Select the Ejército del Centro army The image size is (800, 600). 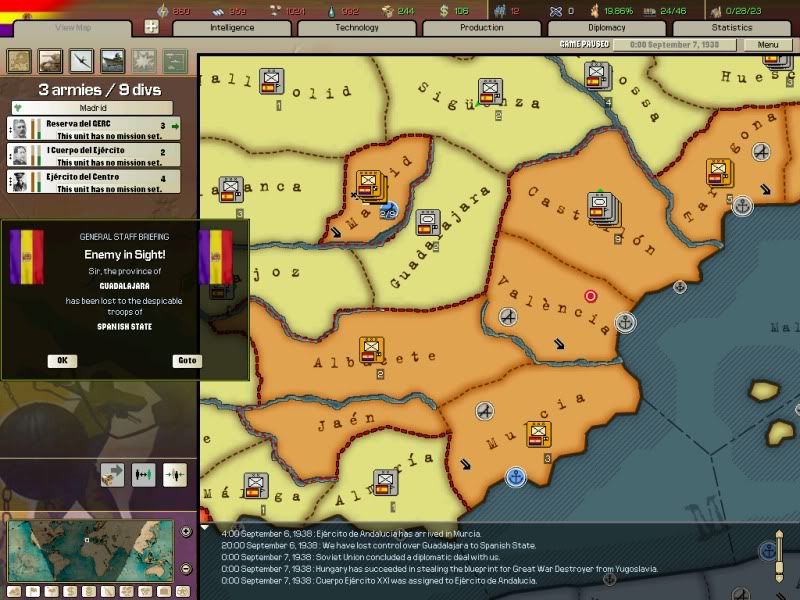[x=93, y=182]
